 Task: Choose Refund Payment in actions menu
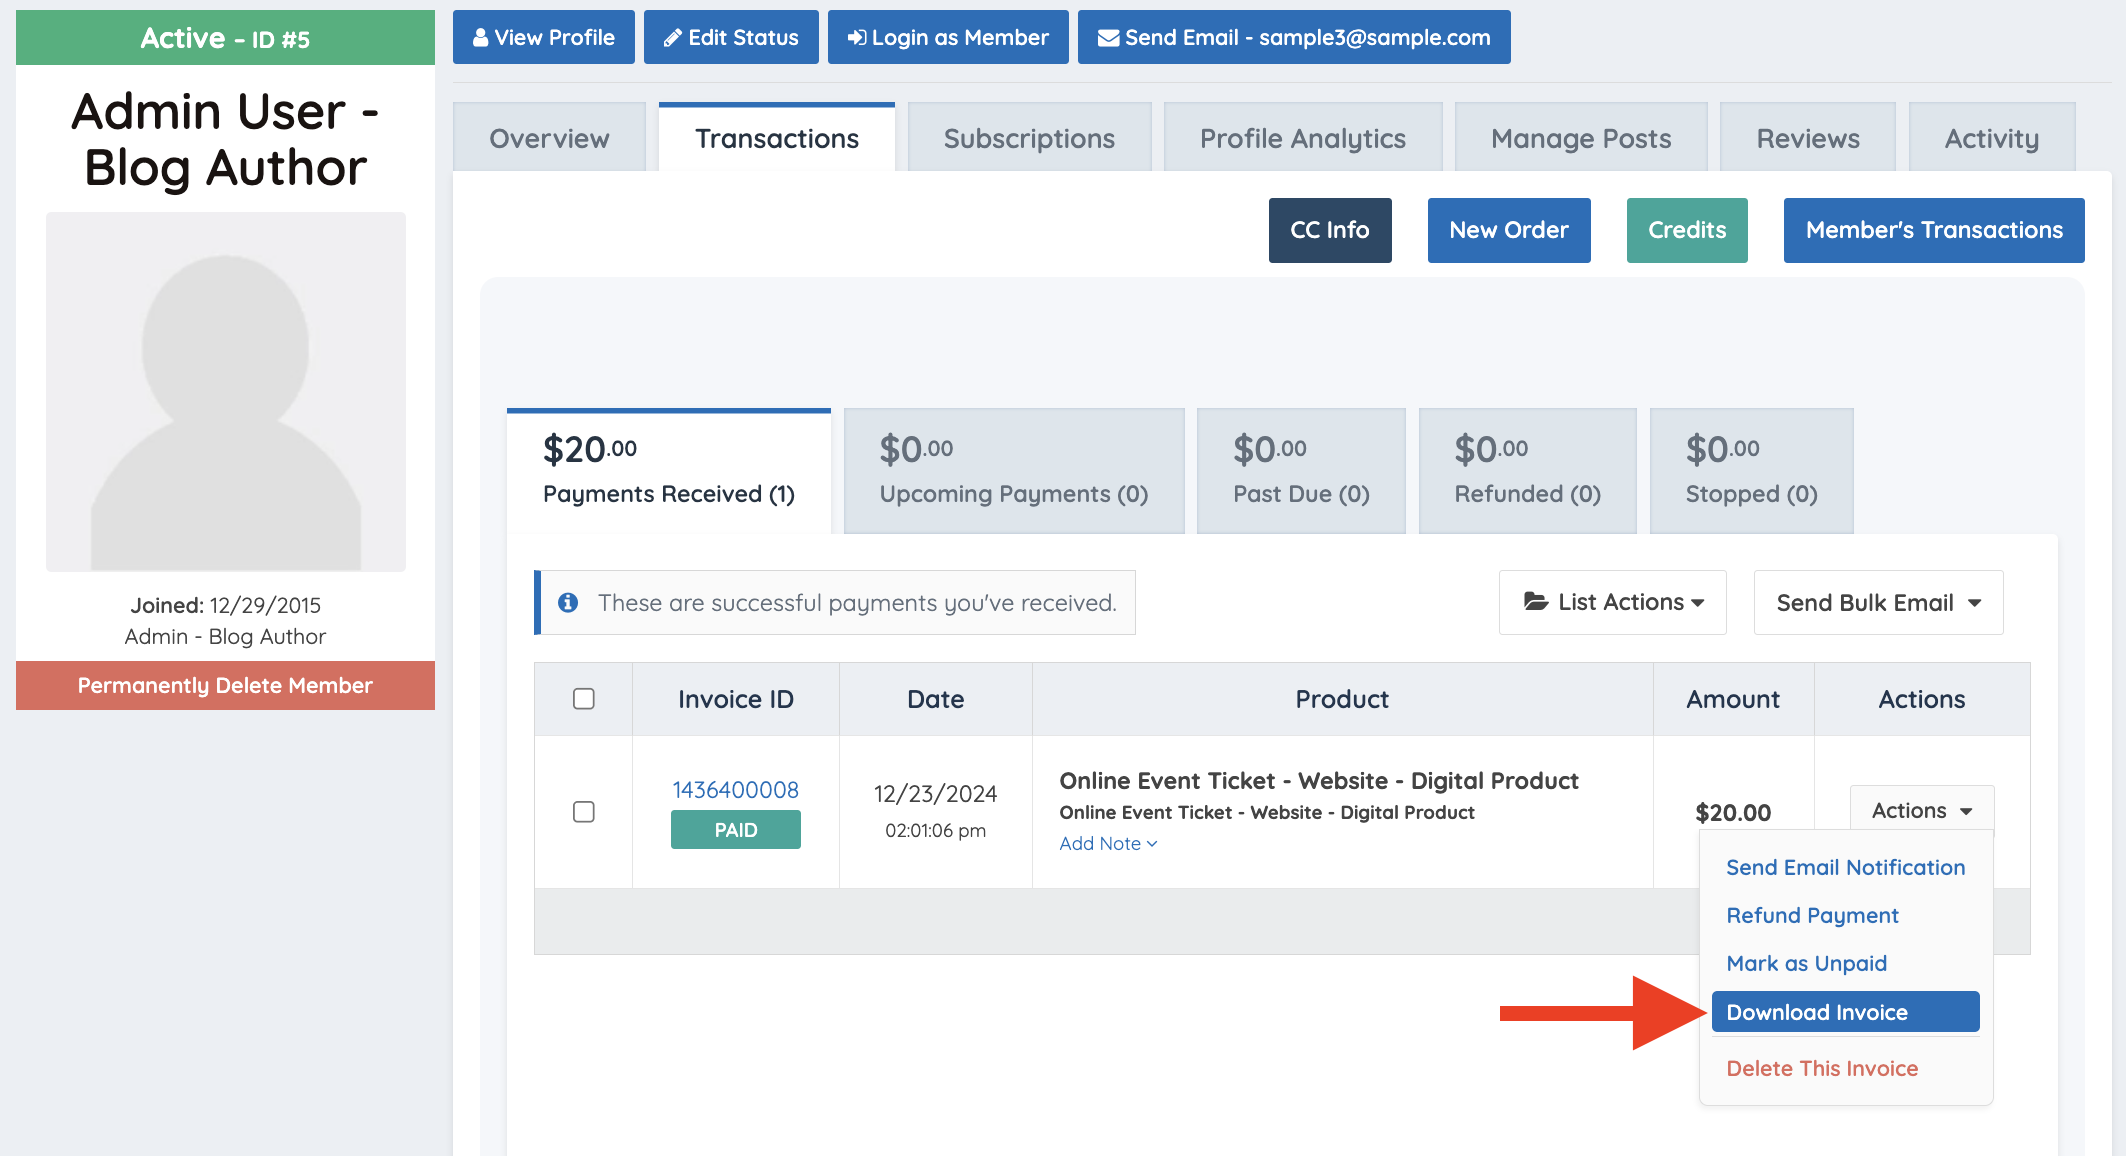coord(1812,916)
